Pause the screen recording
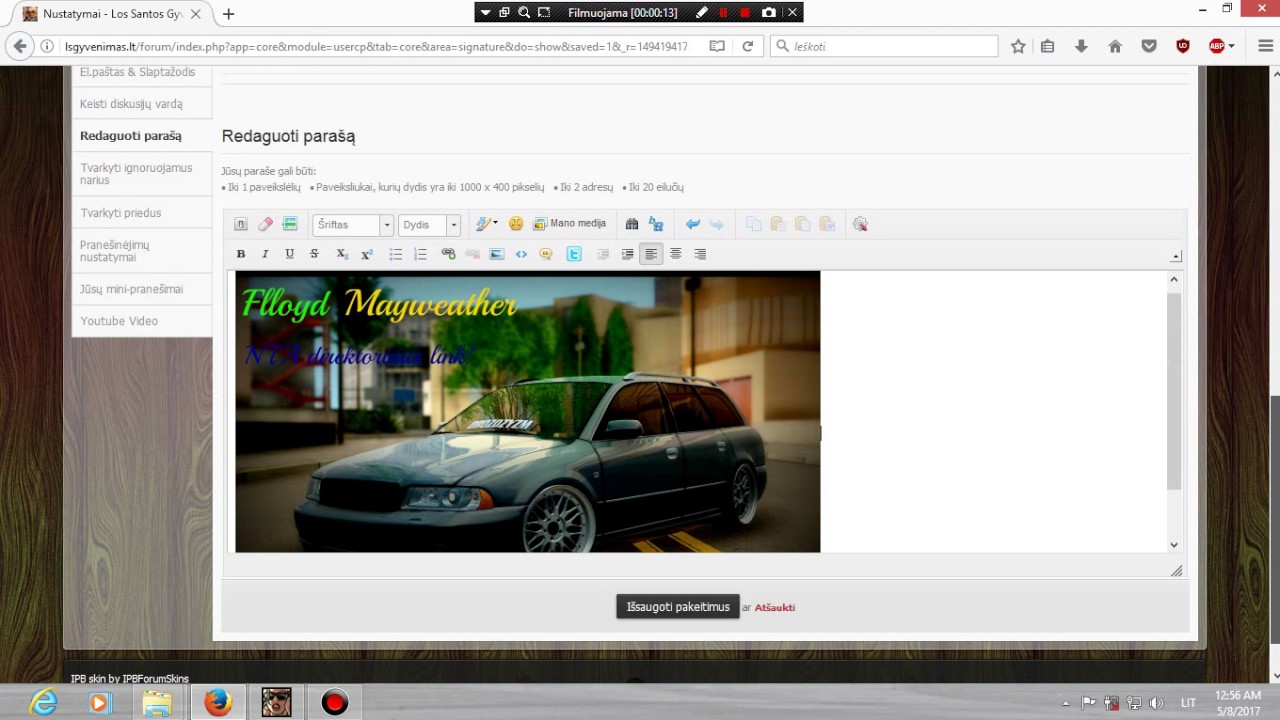The height and width of the screenshot is (720, 1280). (724, 13)
